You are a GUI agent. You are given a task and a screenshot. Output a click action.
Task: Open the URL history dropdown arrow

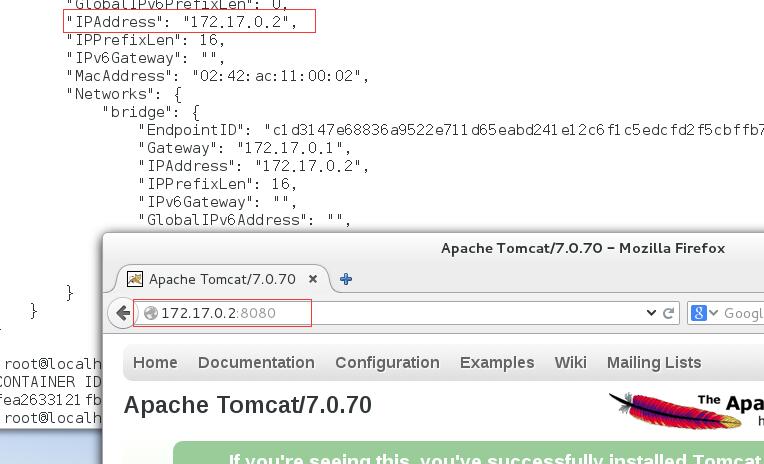coord(651,313)
